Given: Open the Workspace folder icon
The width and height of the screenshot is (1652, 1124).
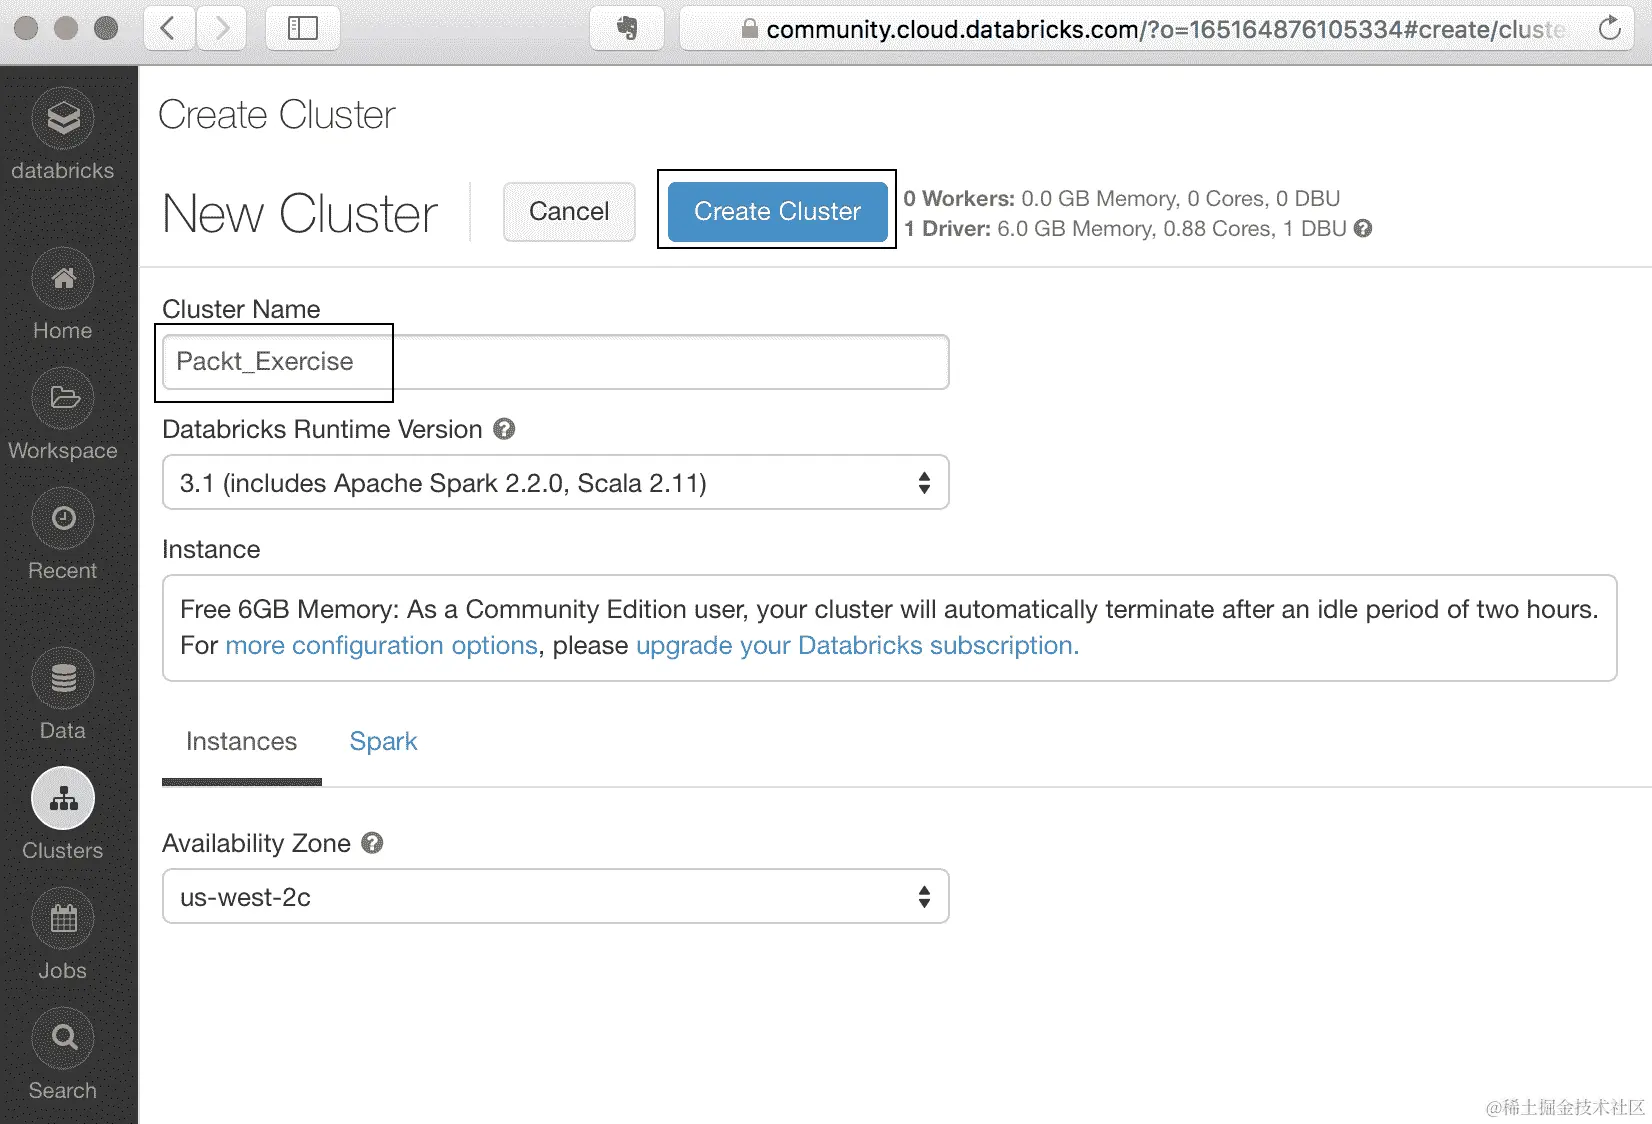Looking at the screenshot, I should [x=63, y=398].
